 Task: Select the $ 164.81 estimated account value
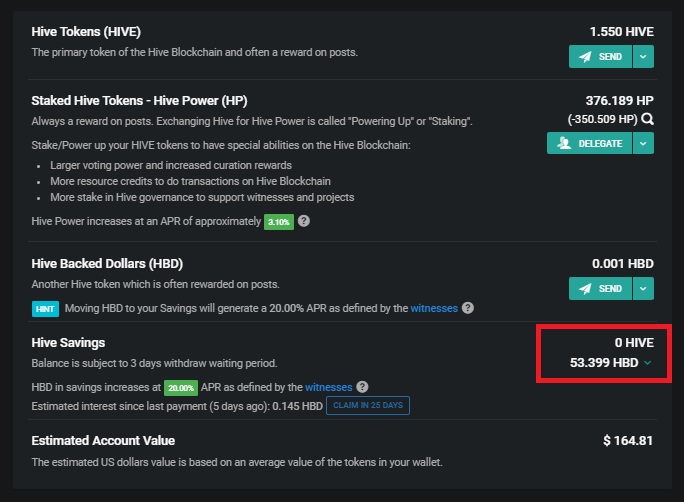(628, 441)
